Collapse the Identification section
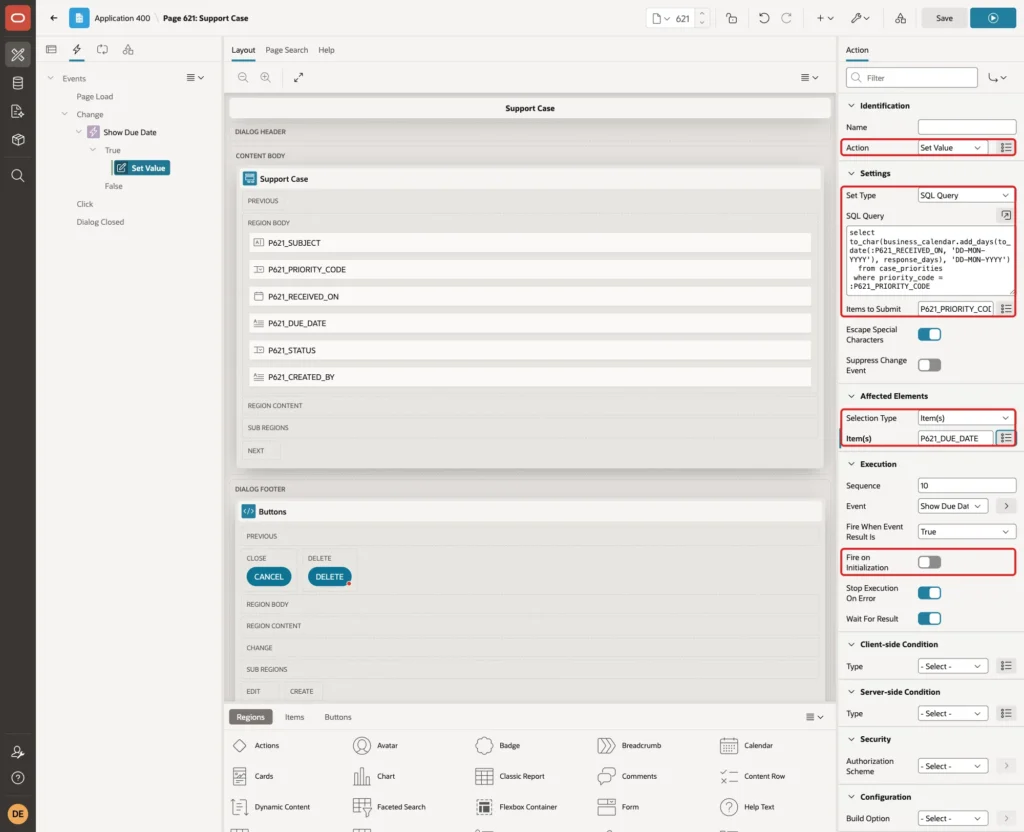 pyautogui.click(x=851, y=106)
